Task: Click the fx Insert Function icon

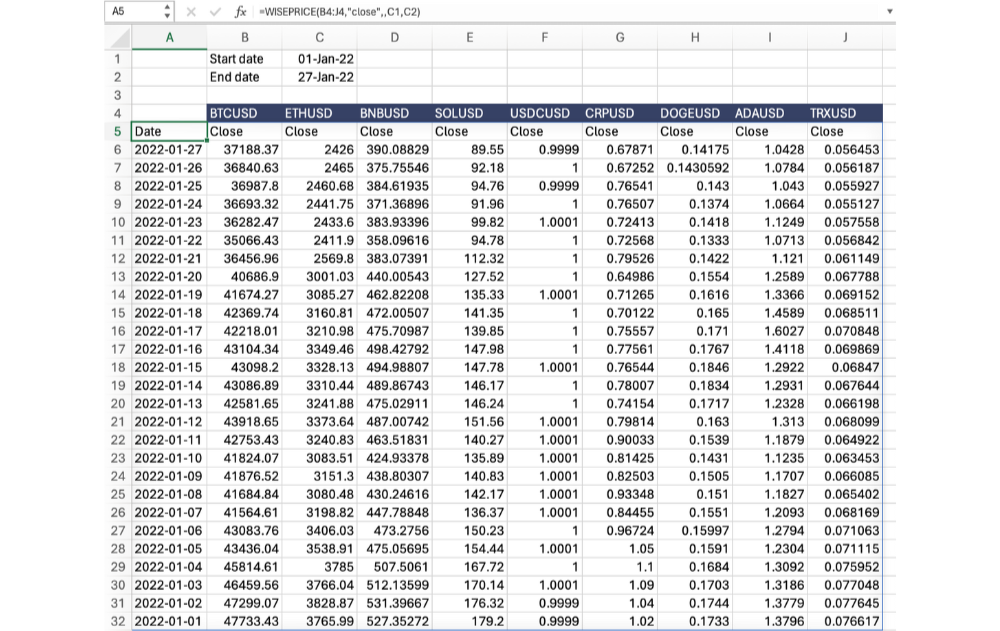Action: click(x=240, y=11)
